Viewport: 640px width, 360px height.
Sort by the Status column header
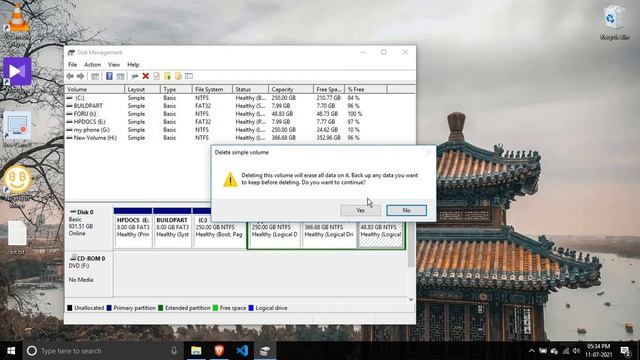click(251, 89)
